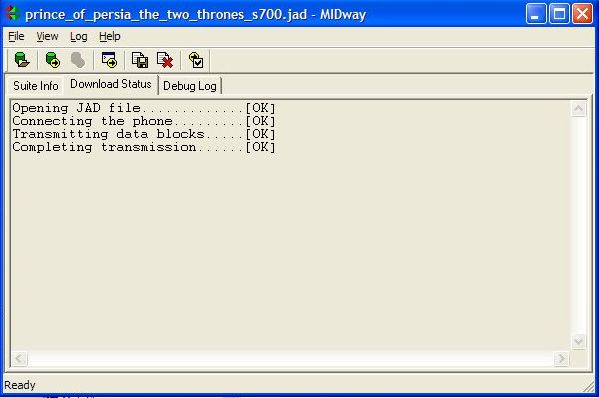This screenshot has width=599, height=398.
Task: Save the log using the floppy icon
Action: click(140, 60)
